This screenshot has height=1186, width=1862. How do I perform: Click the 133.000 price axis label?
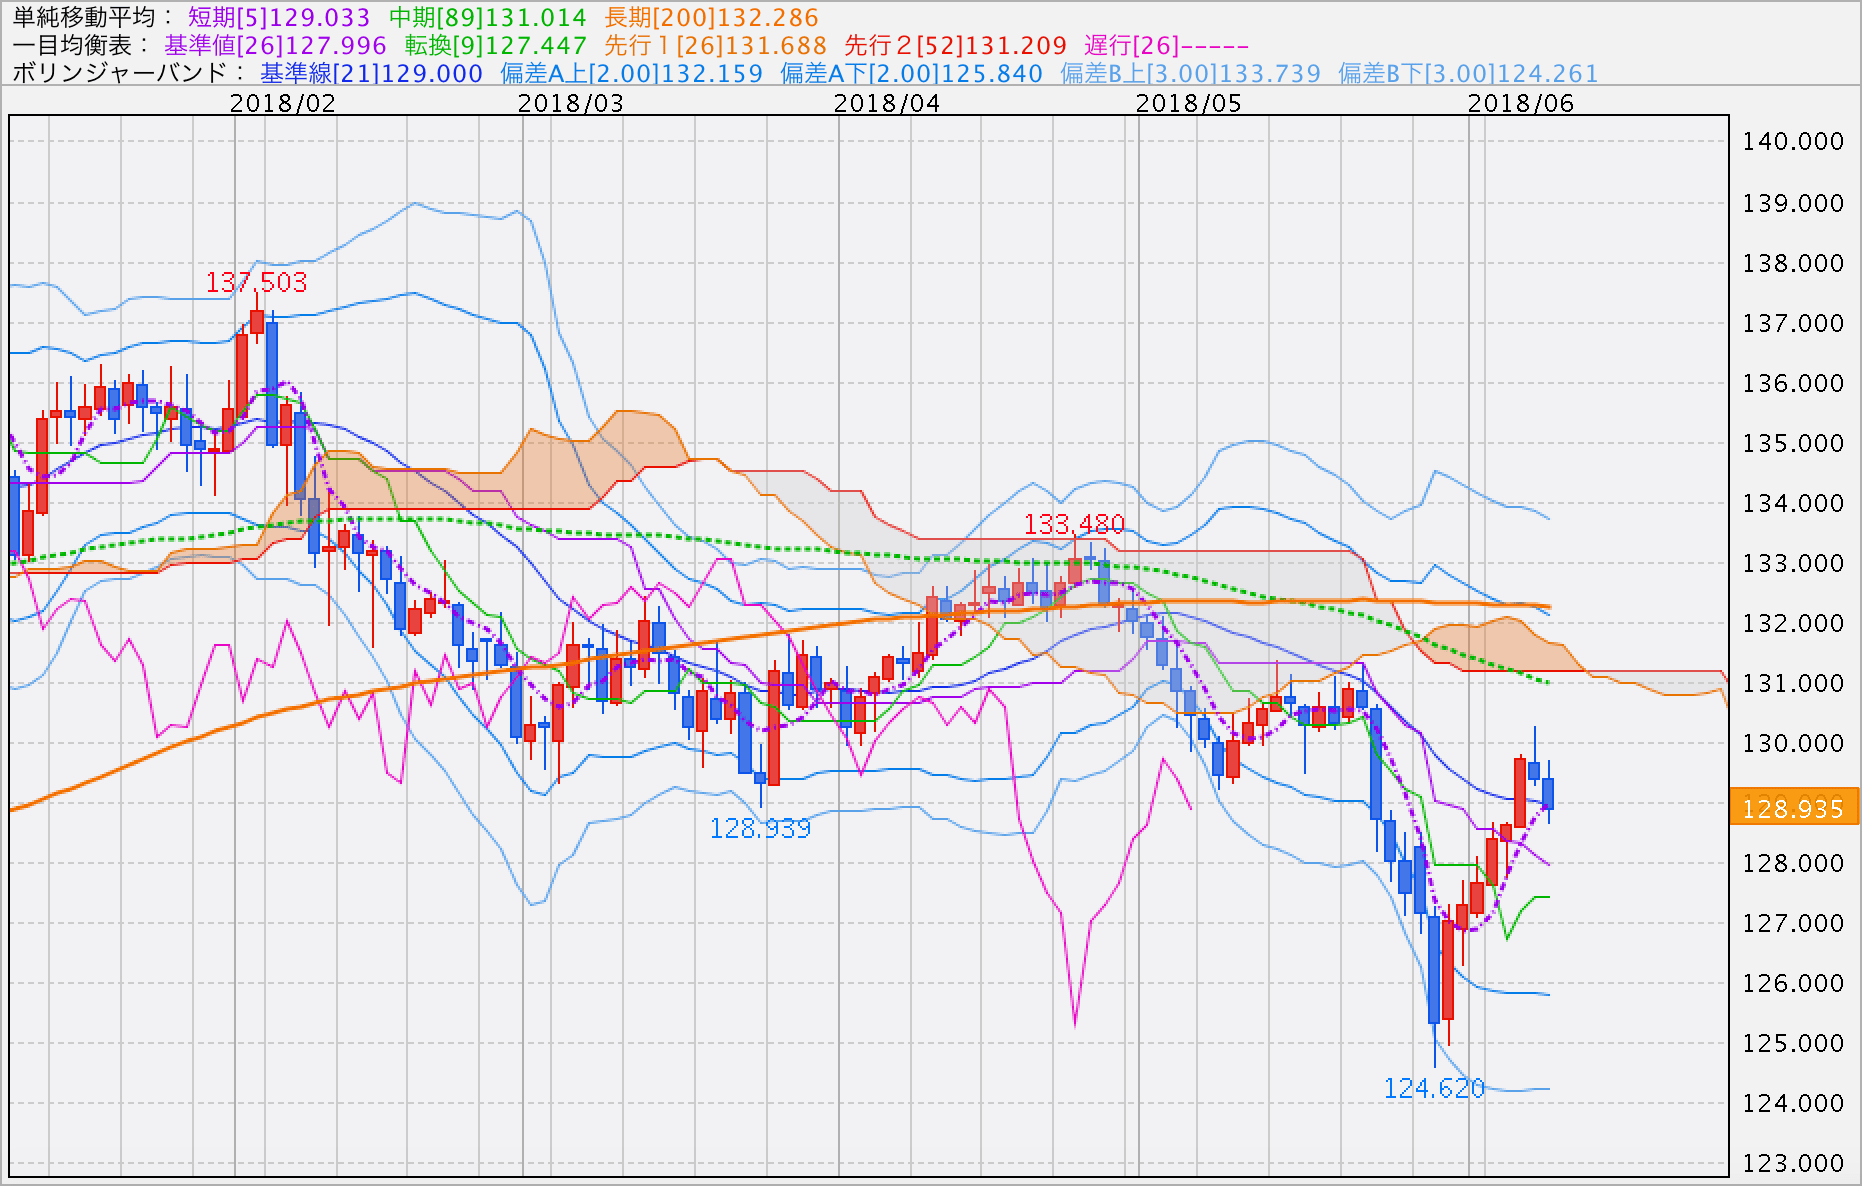tap(1793, 563)
